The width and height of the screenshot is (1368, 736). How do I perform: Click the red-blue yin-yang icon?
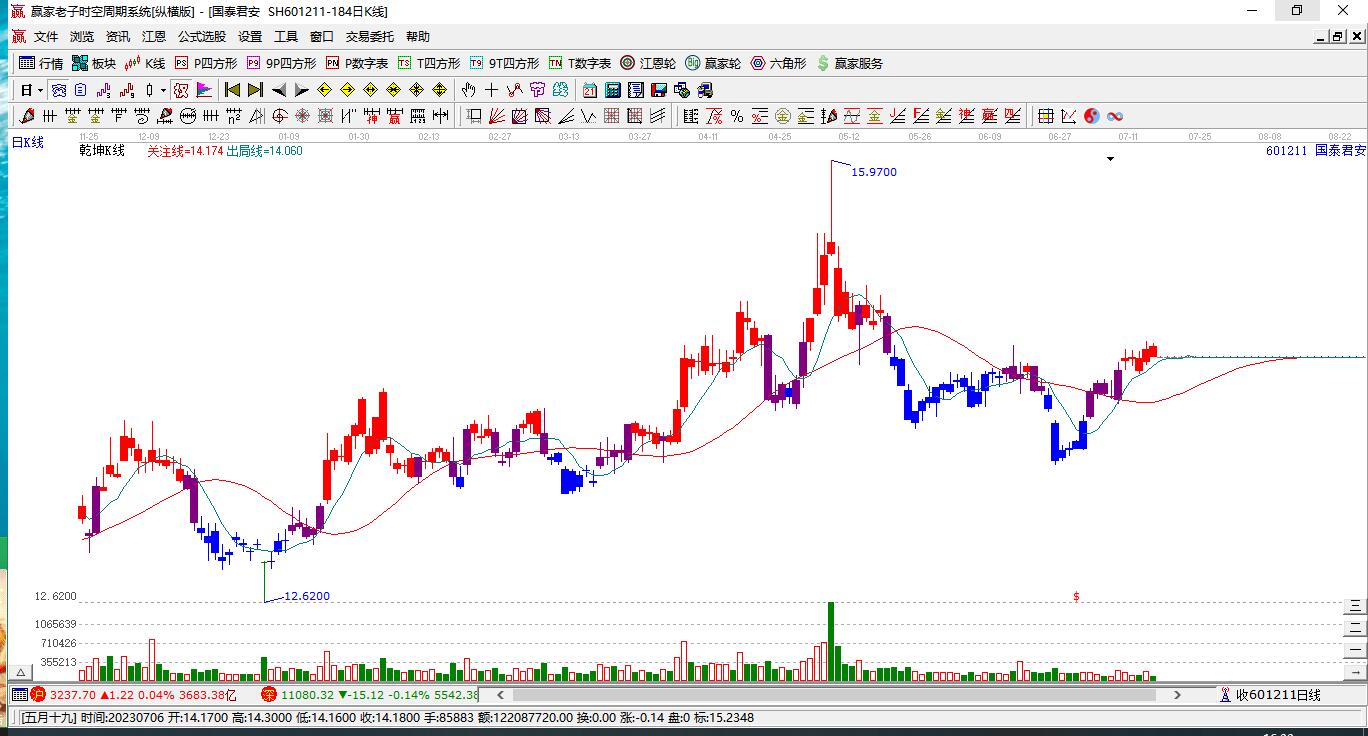(1091, 116)
